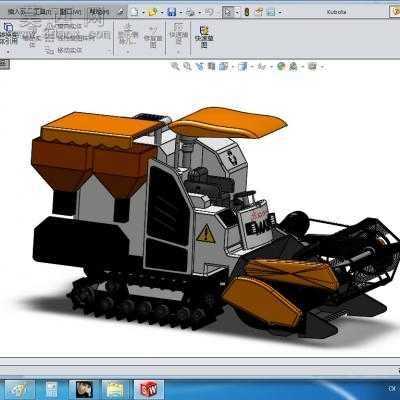The image size is (400, 400).
Task: Click the pin icon beside the menu bar
Action: click(121, 12)
